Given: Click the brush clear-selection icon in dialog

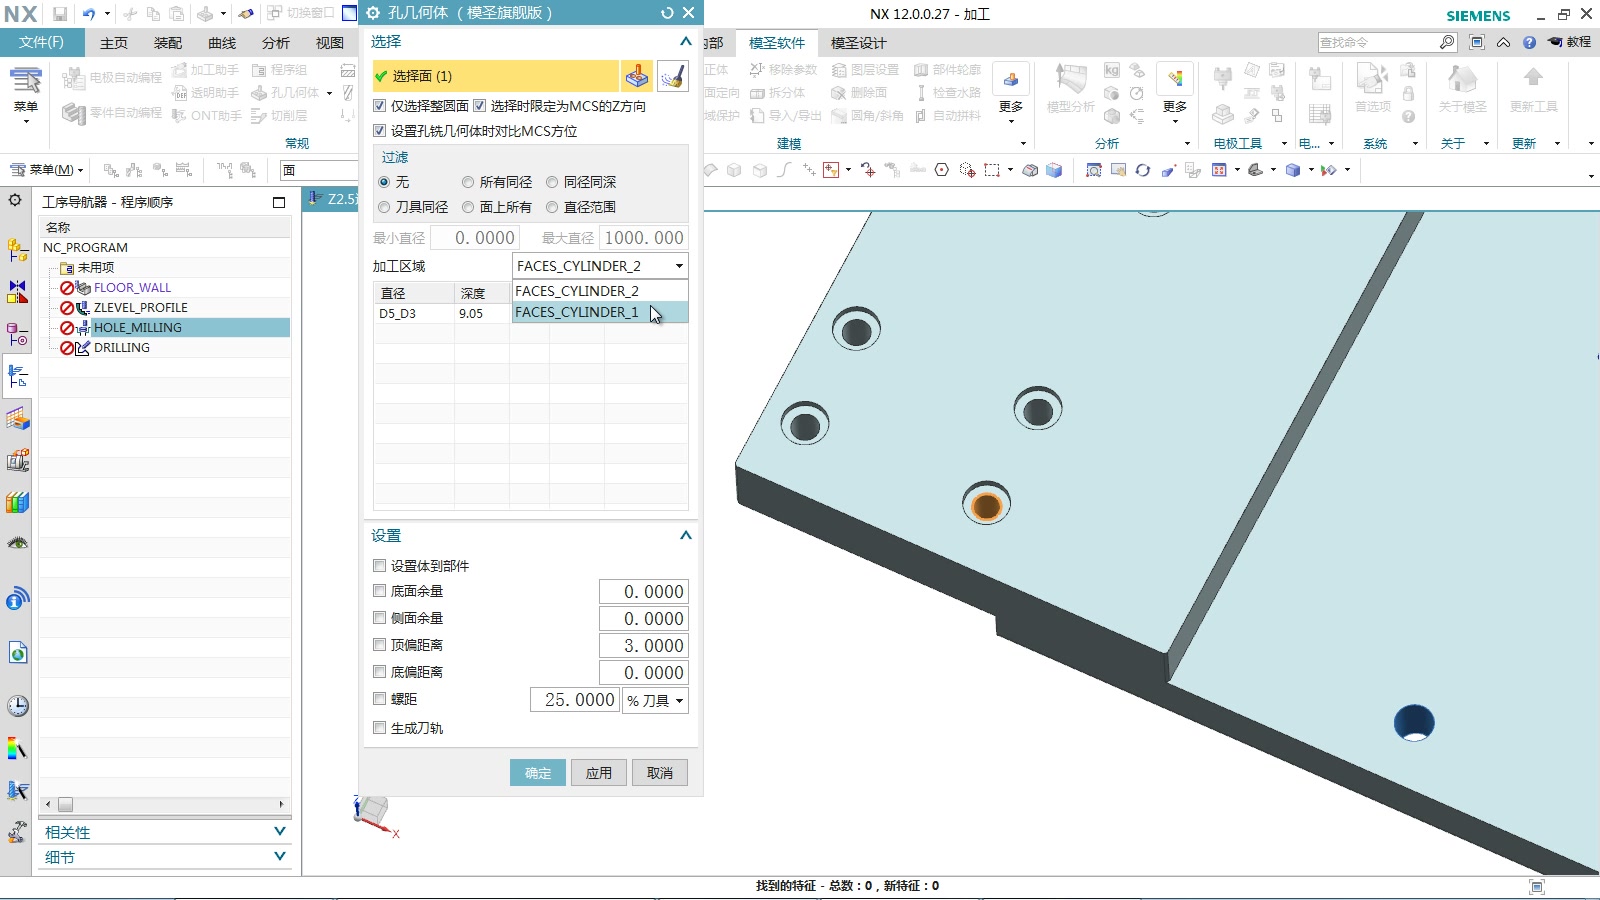Looking at the screenshot, I should pyautogui.click(x=673, y=76).
